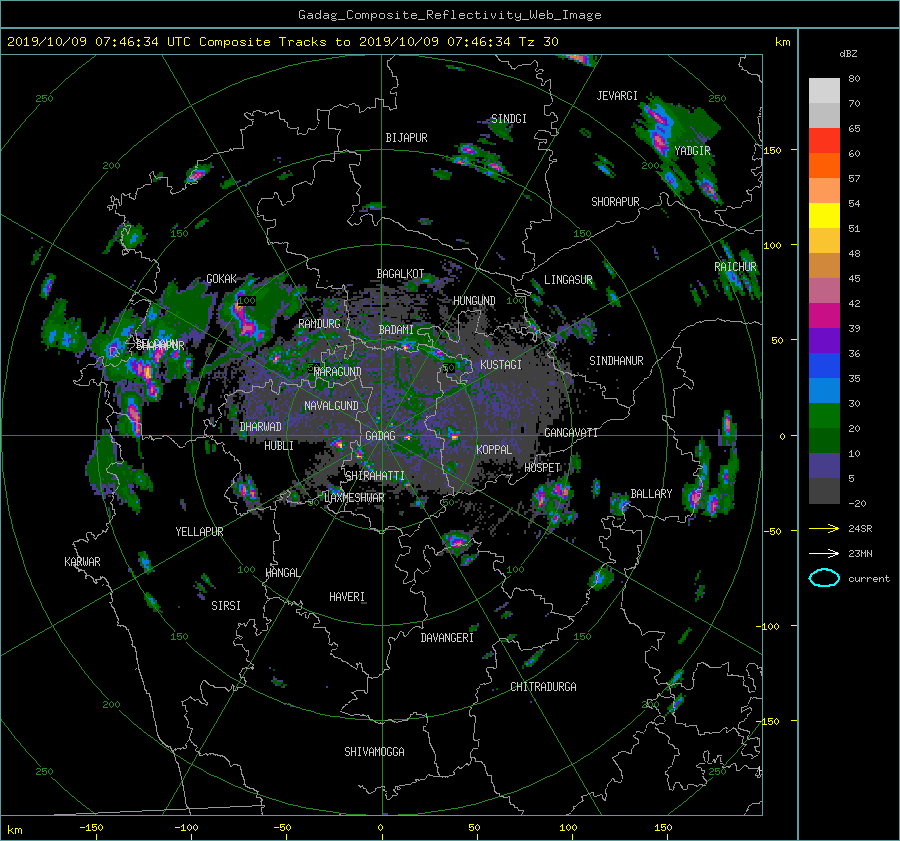Click the BIJAPUR city label
Viewport: 900px width, 841px height.
406,138
